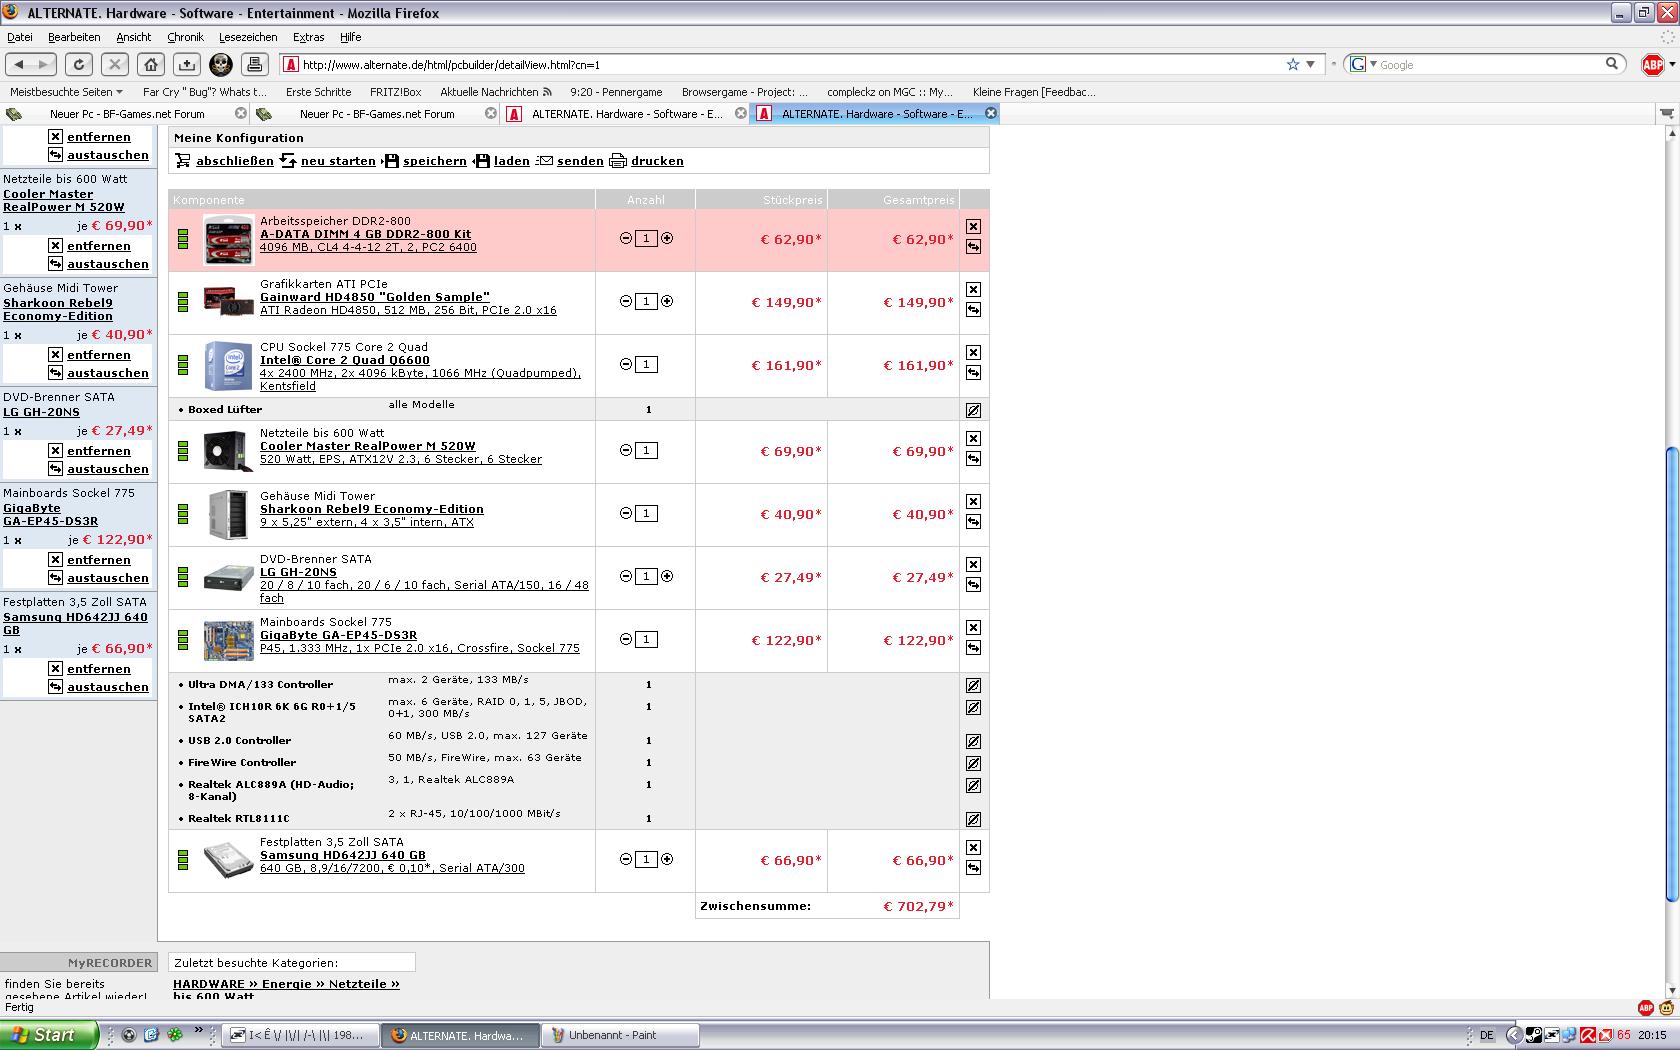This screenshot has width=1680, height=1050.
Task: Open Gainward HD4850 Golden Sample product link
Action: click(x=375, y=297)
